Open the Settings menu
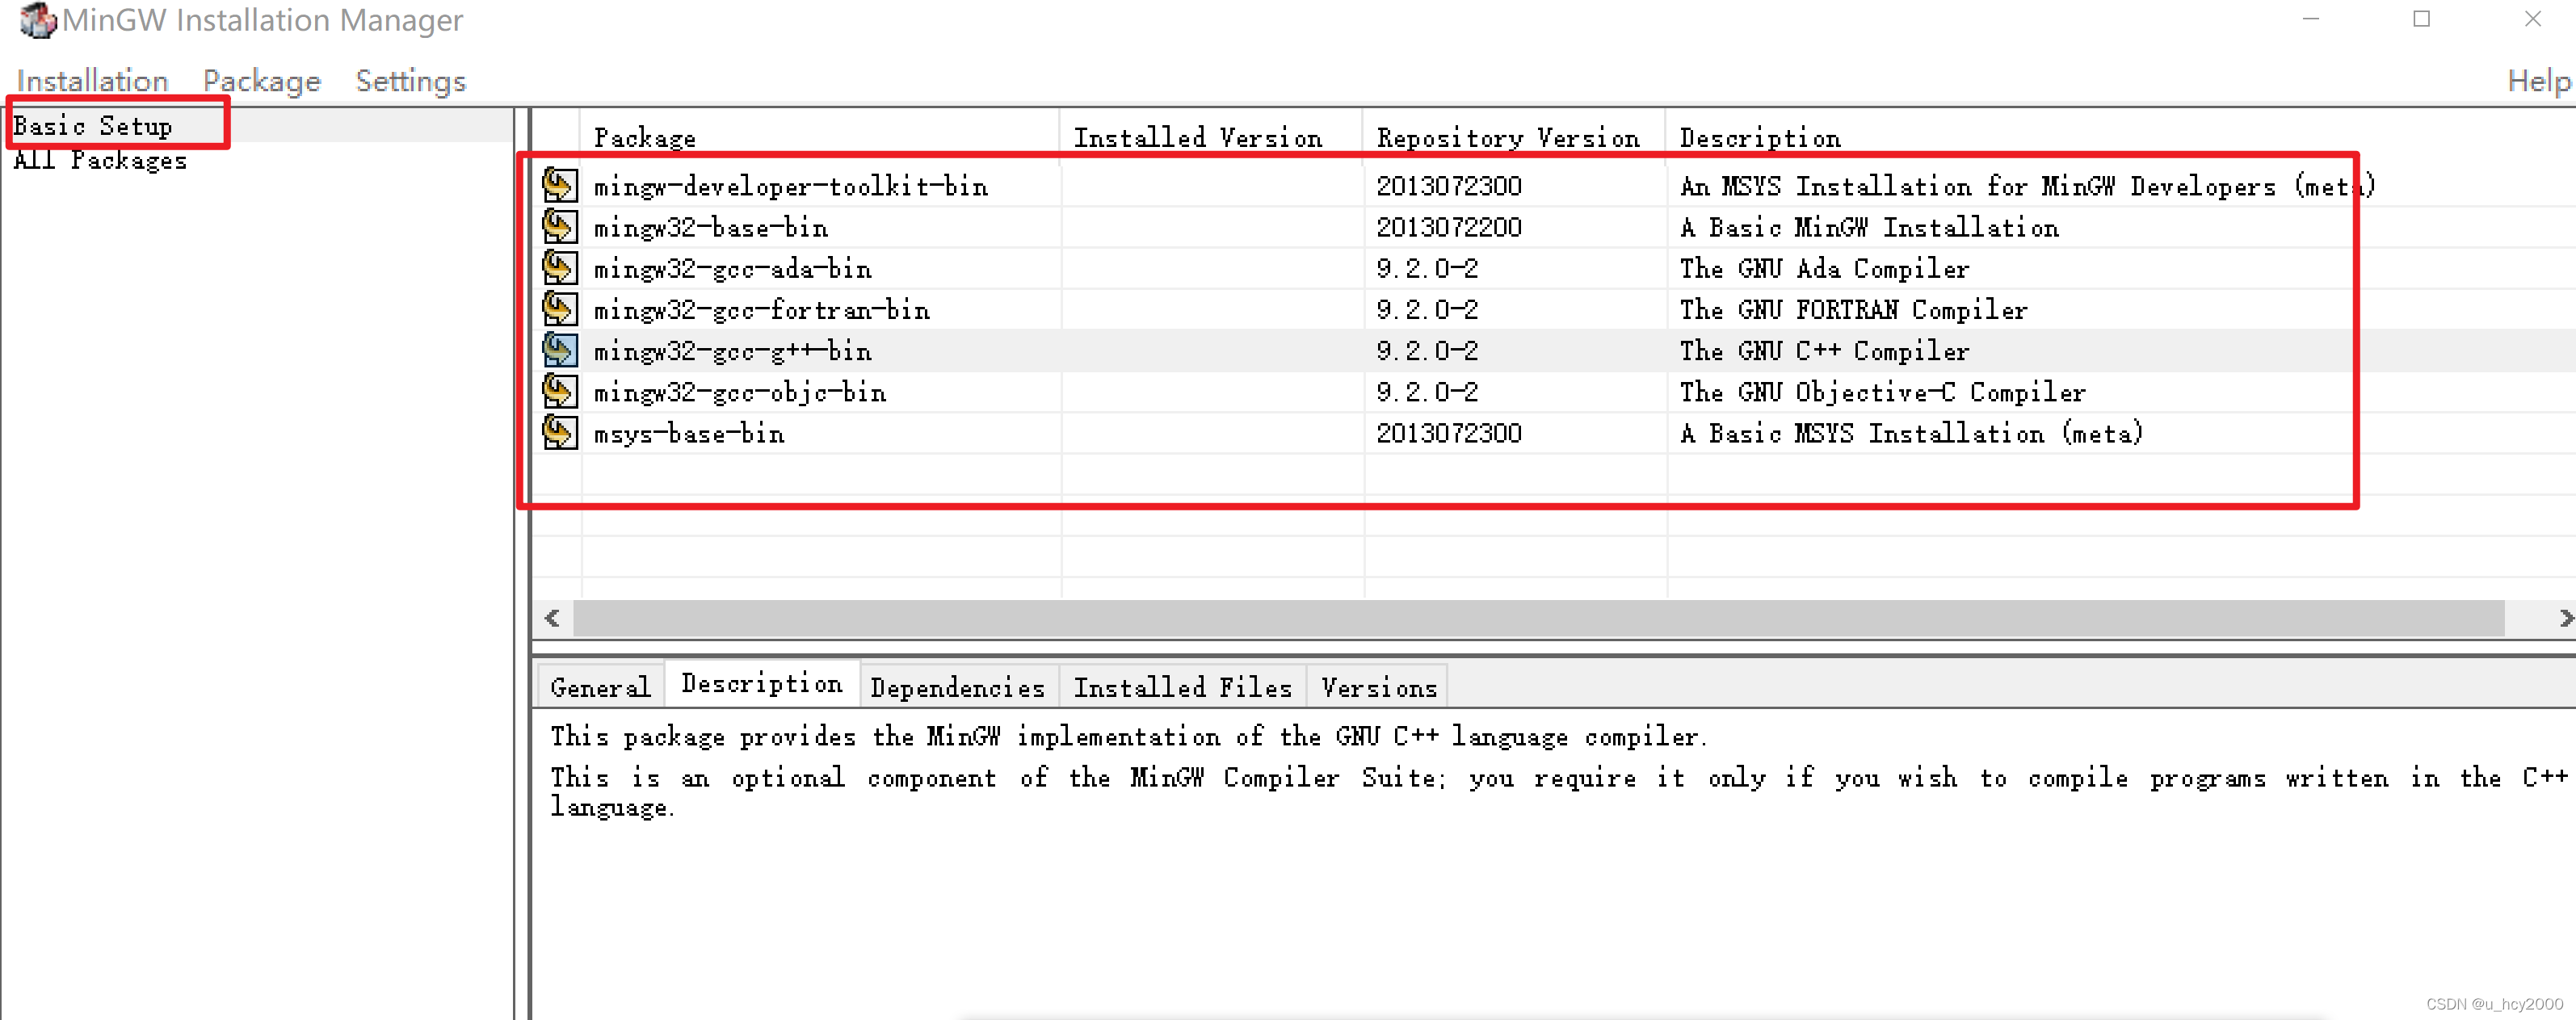This screenshot has width=2576, height=1020. click(411, 81)
